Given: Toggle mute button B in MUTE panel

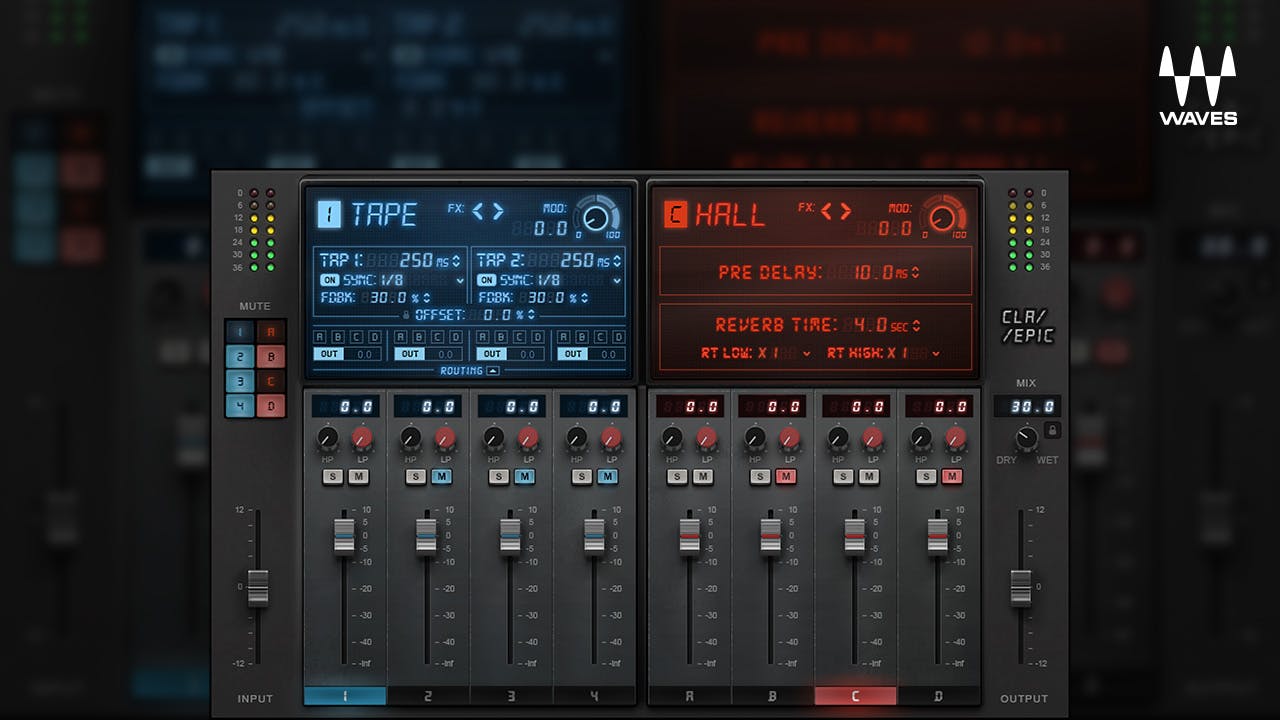Looking at the screenshot, I should tap(271, 357).
